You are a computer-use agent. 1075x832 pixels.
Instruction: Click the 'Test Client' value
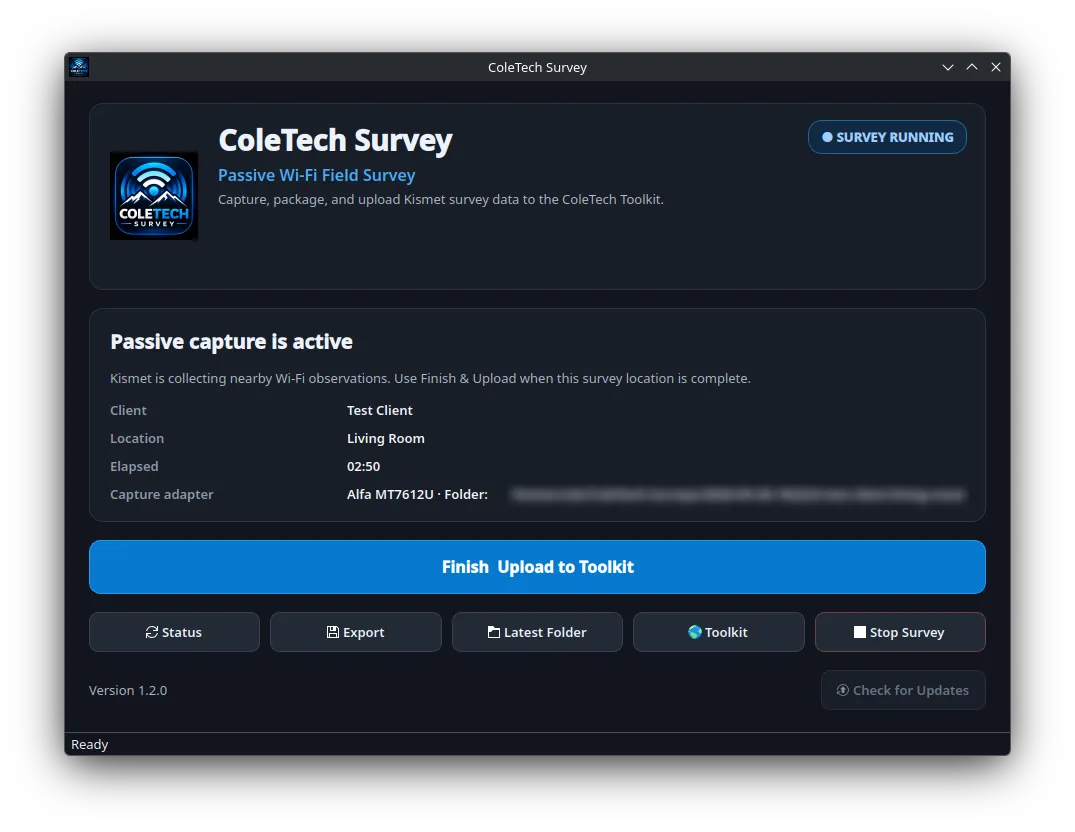(x=379, y=411)
